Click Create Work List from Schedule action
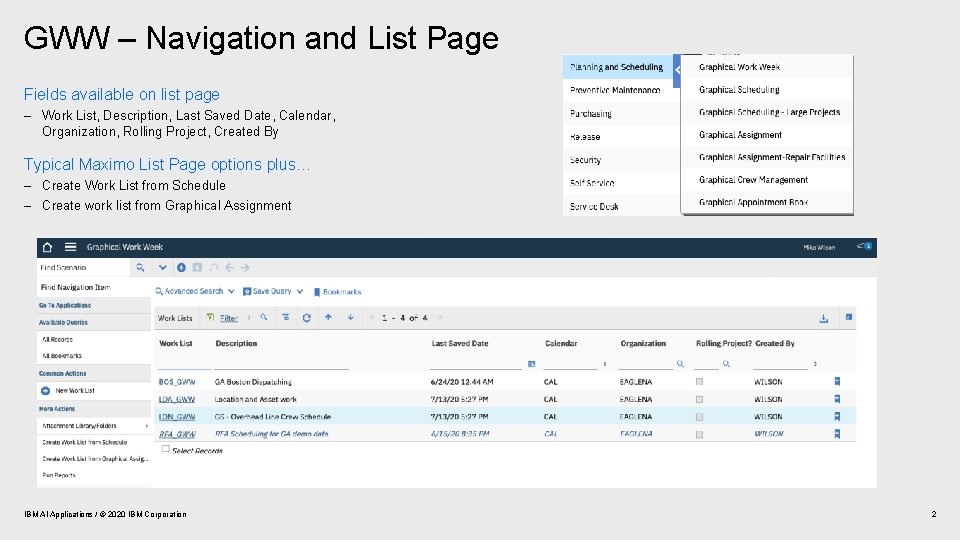960x540 pixels. [84, 442]
